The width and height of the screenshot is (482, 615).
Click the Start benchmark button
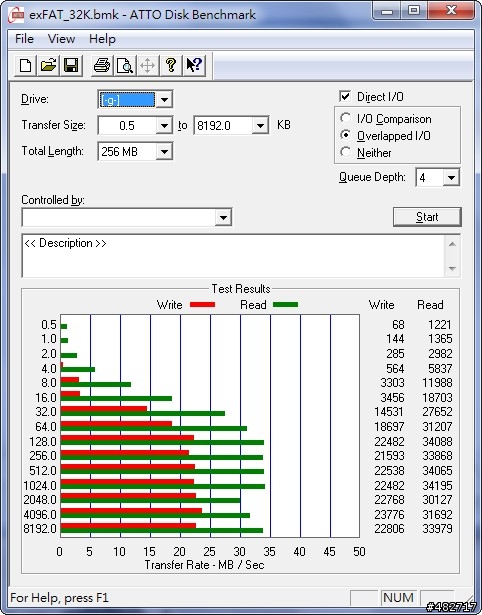(x=427, y=217)
